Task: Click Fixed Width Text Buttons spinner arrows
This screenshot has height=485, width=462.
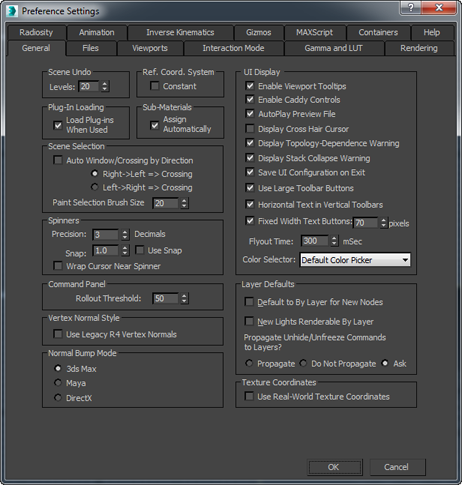Action: coord(384,222)
